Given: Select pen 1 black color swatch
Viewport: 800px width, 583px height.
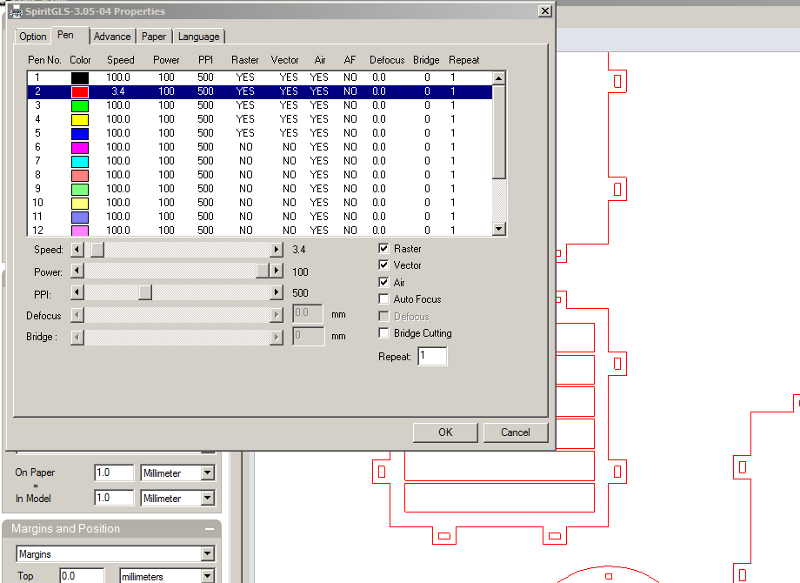Looking at the screenshot, I should coord(80,78).
